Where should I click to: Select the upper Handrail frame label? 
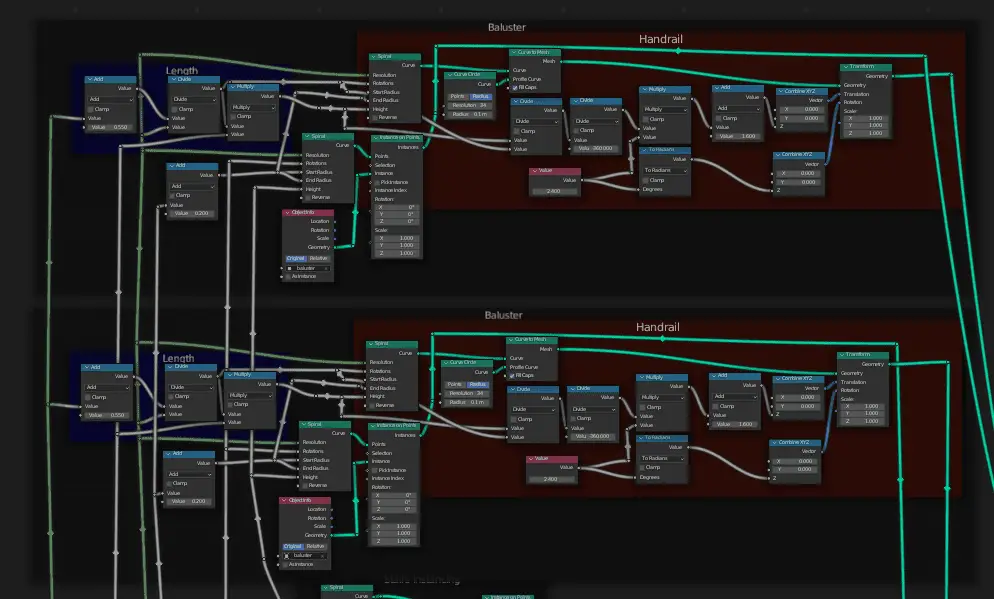pos(661,39)
